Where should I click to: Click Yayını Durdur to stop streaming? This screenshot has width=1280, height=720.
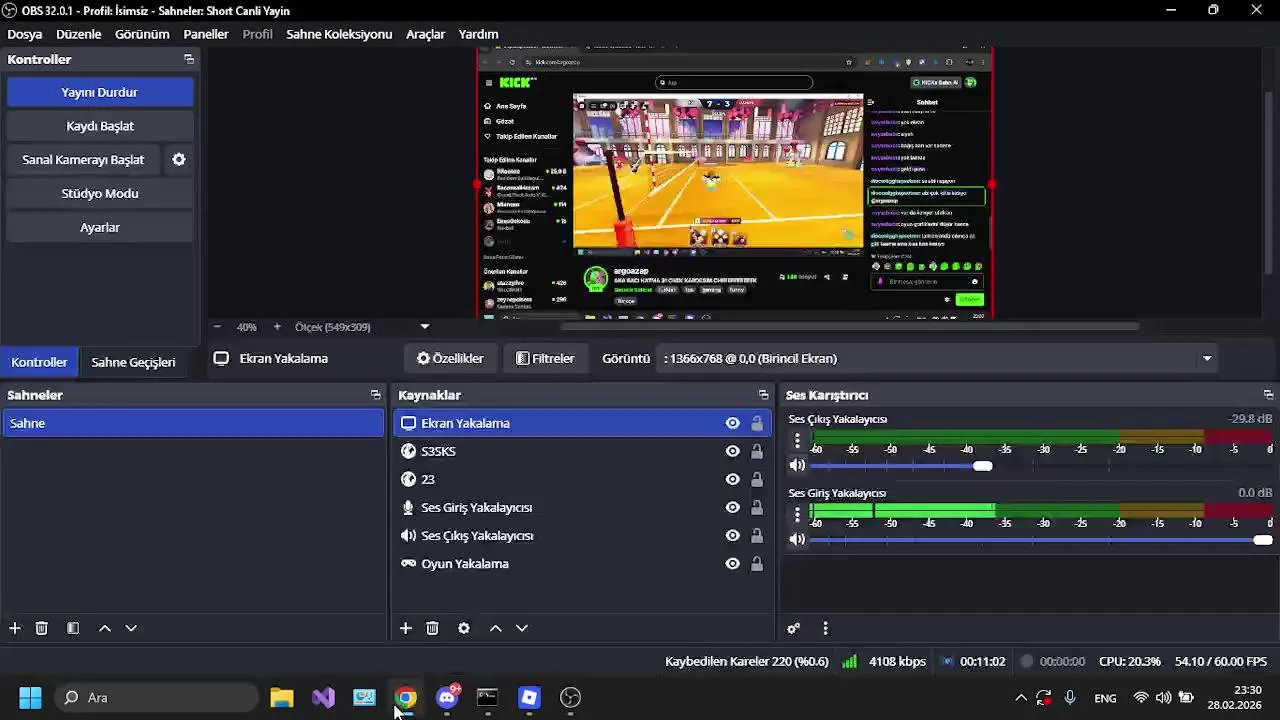100,92
